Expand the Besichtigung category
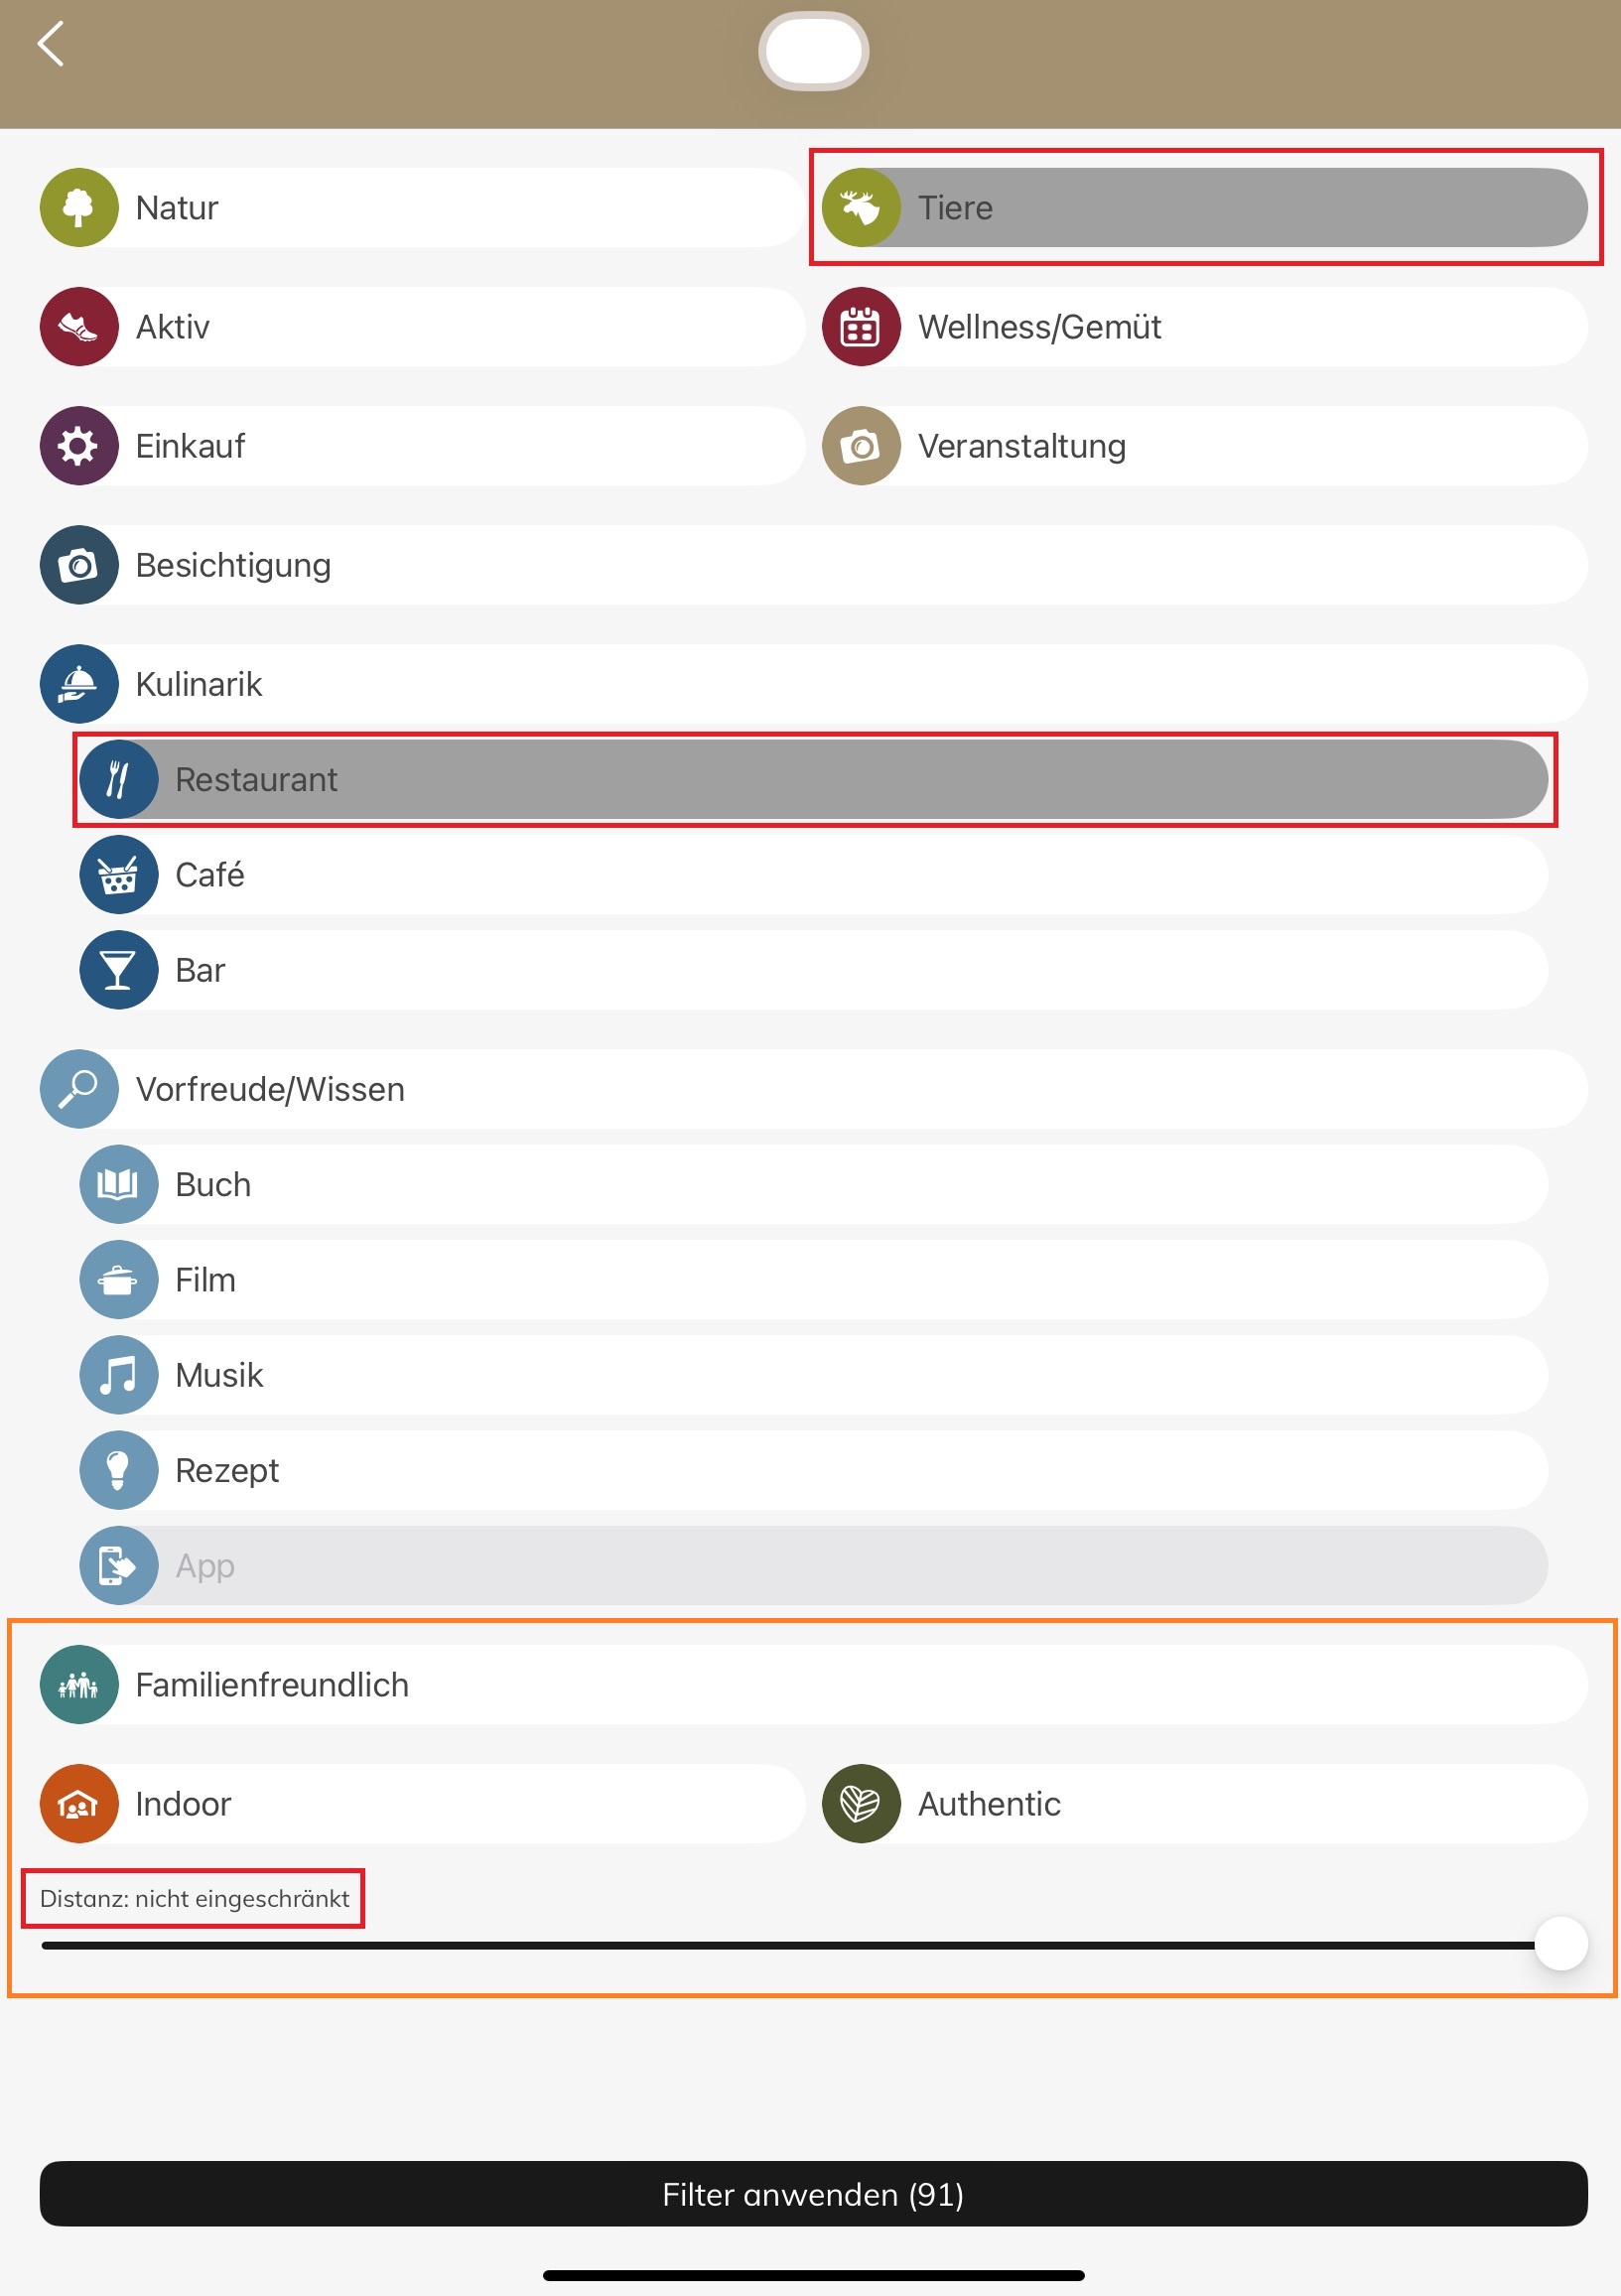 (812, 565)
